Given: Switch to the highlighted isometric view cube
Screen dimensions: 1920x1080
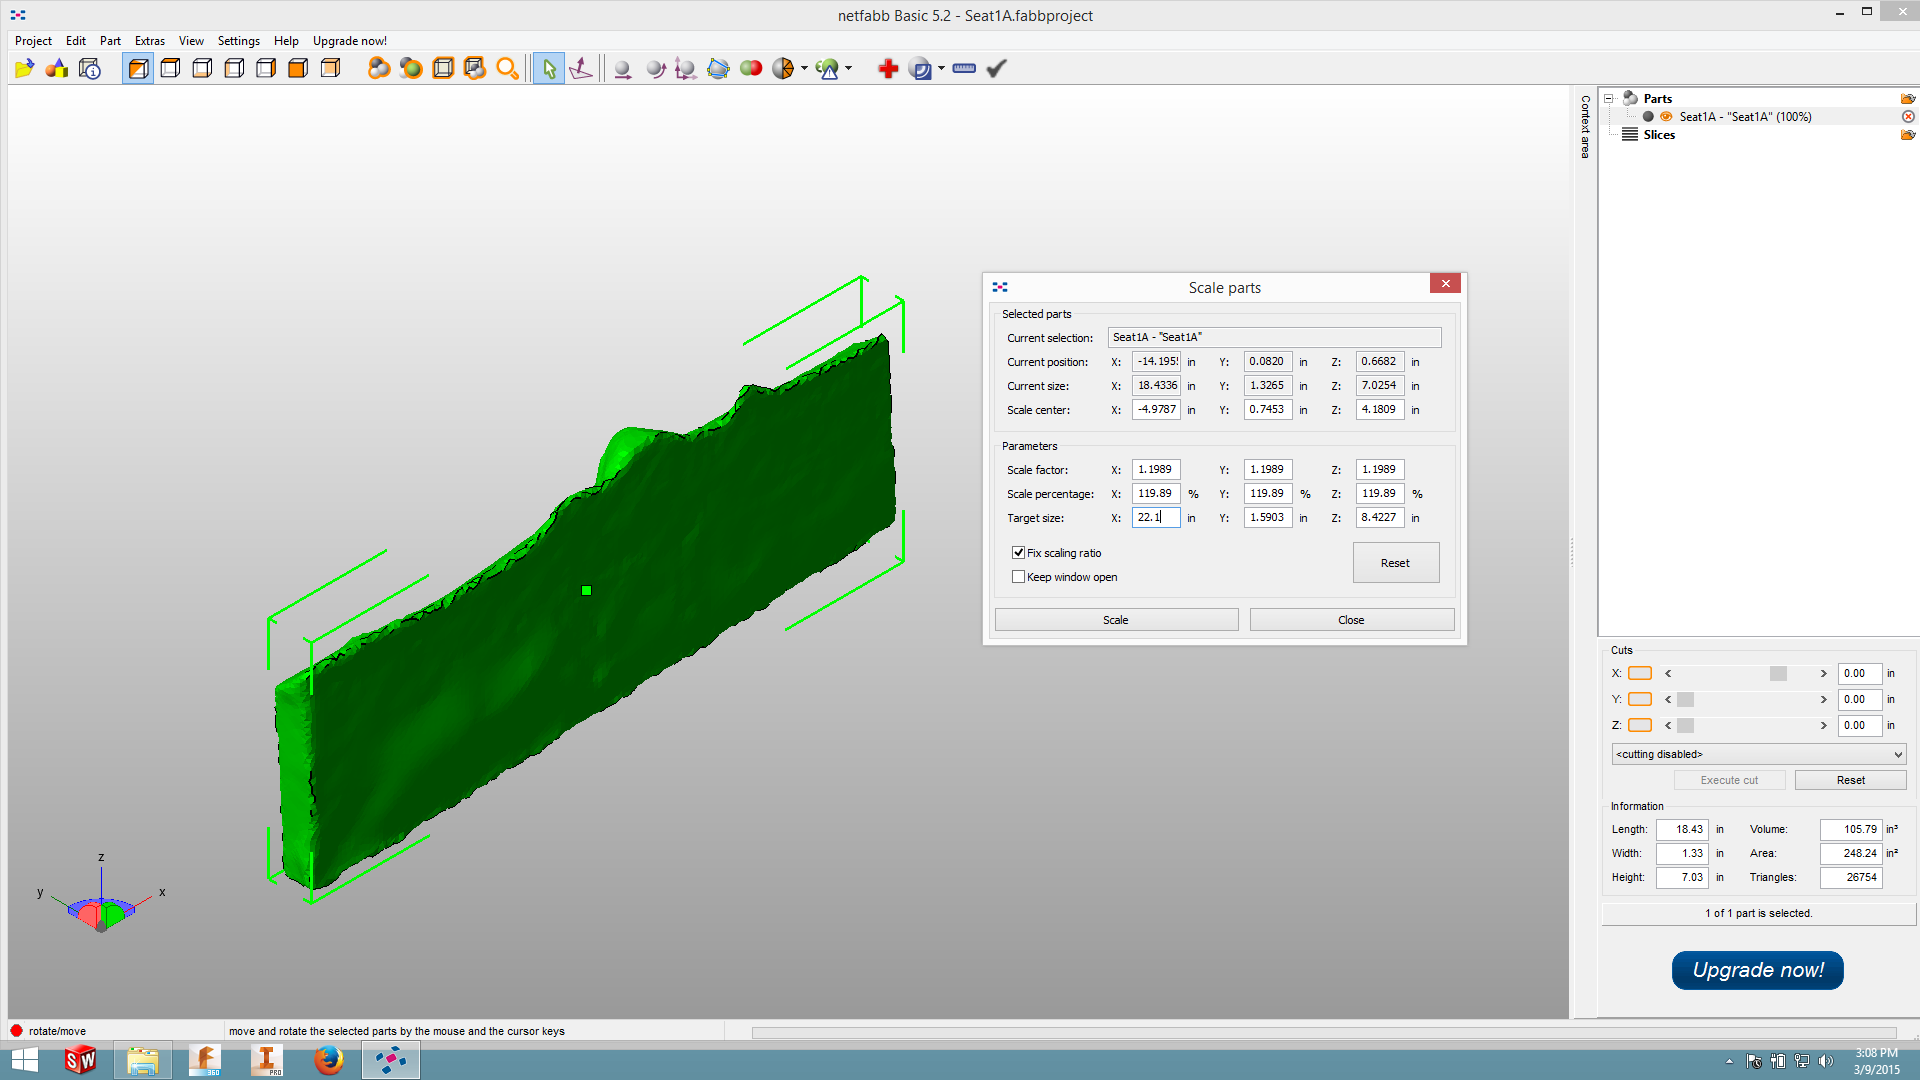Looking at the screenshot, I should coord(138,68).
